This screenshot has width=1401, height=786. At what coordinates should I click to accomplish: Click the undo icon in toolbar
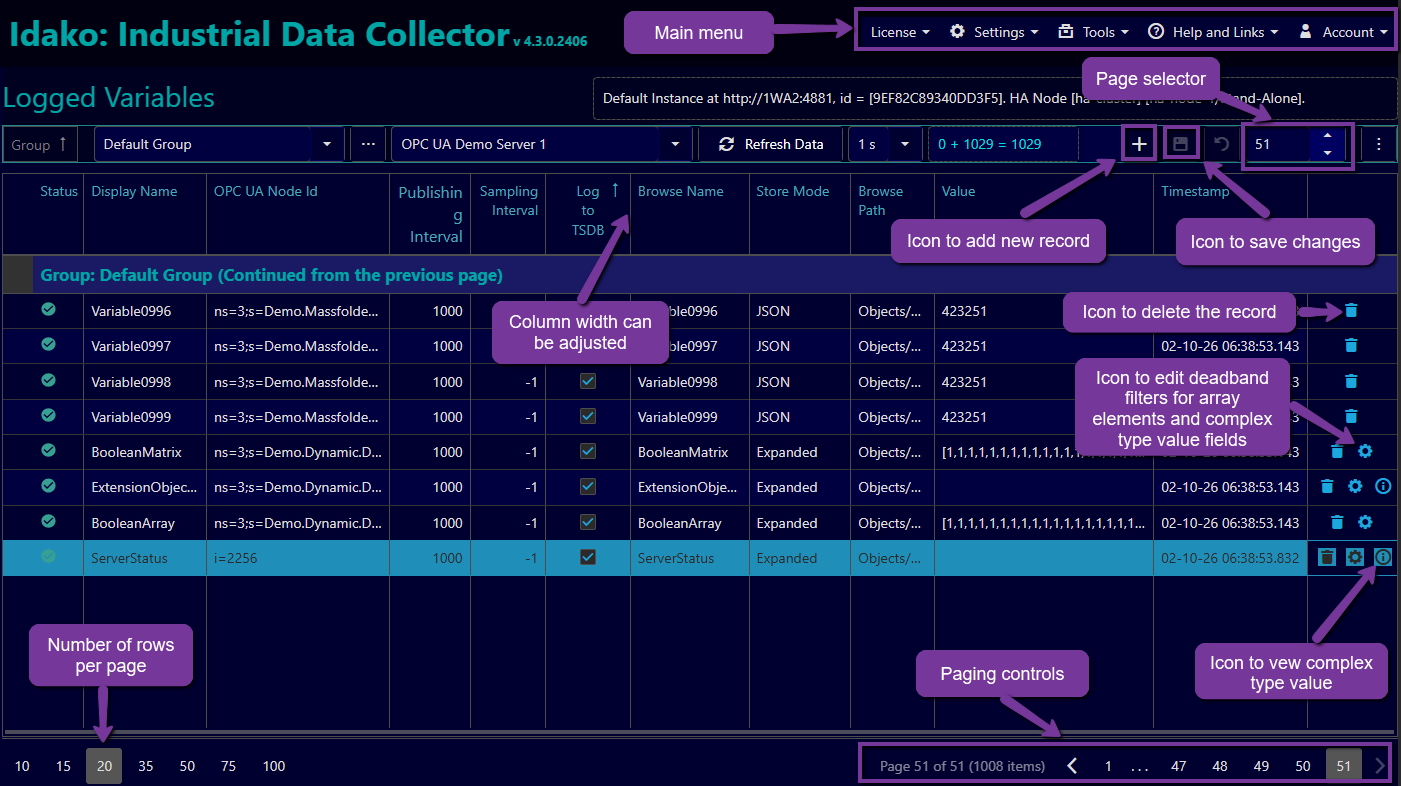pyautogui.click(x=1220, y=144)
